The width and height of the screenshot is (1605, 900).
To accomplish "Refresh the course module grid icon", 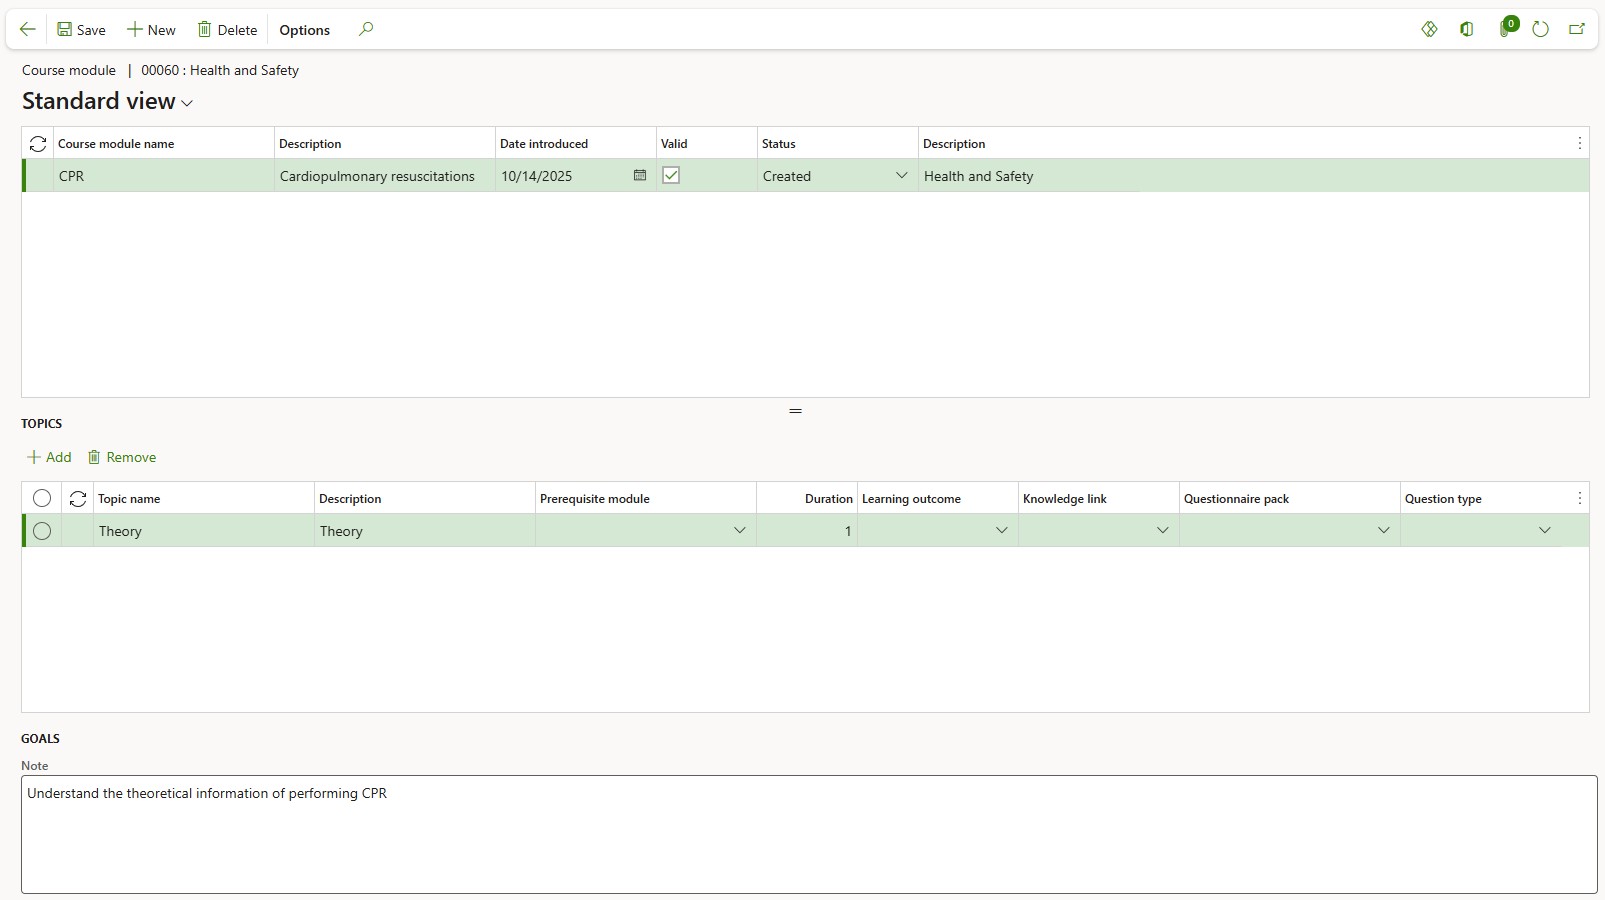I will pos(38,144).
